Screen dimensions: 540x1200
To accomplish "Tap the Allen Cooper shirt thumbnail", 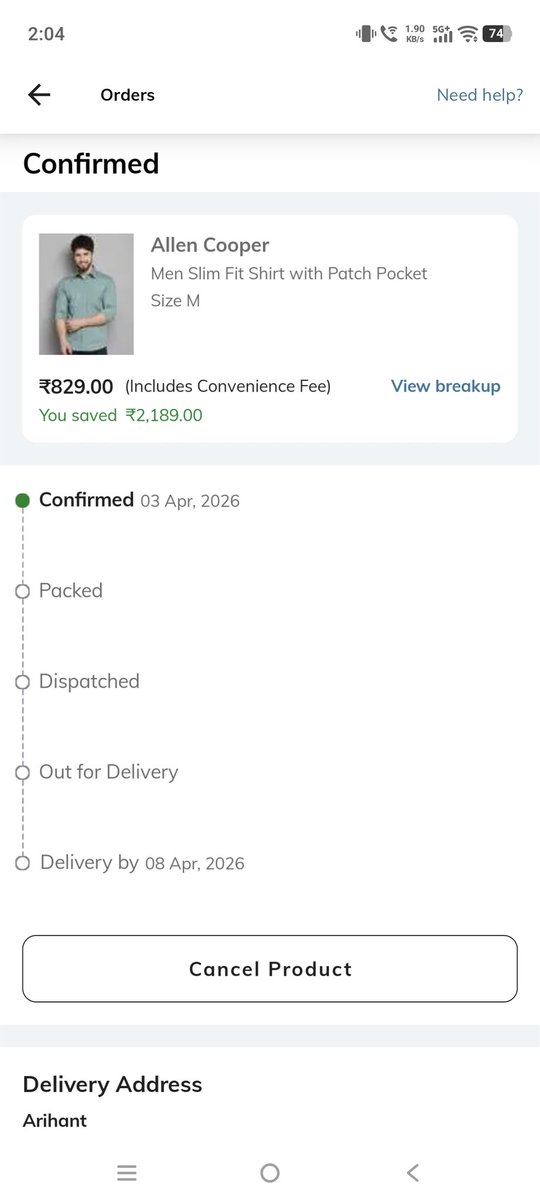I will (x=86, y=294).
